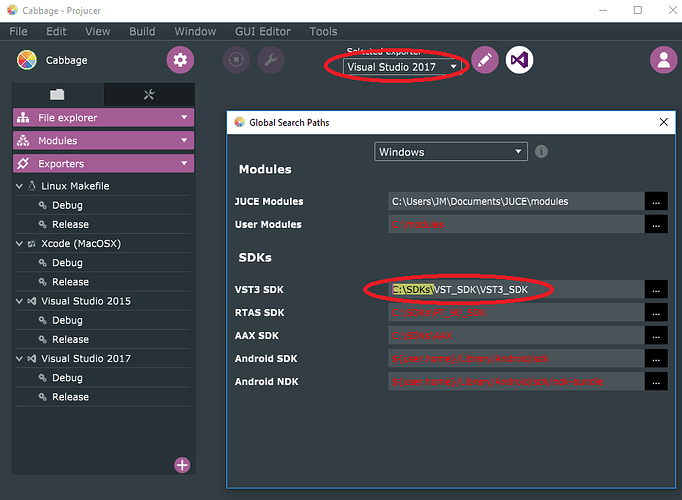Image resolution: width=682 pixels, height=500 pixels.
Task: Open the Build menu
Action: [142, 31]
